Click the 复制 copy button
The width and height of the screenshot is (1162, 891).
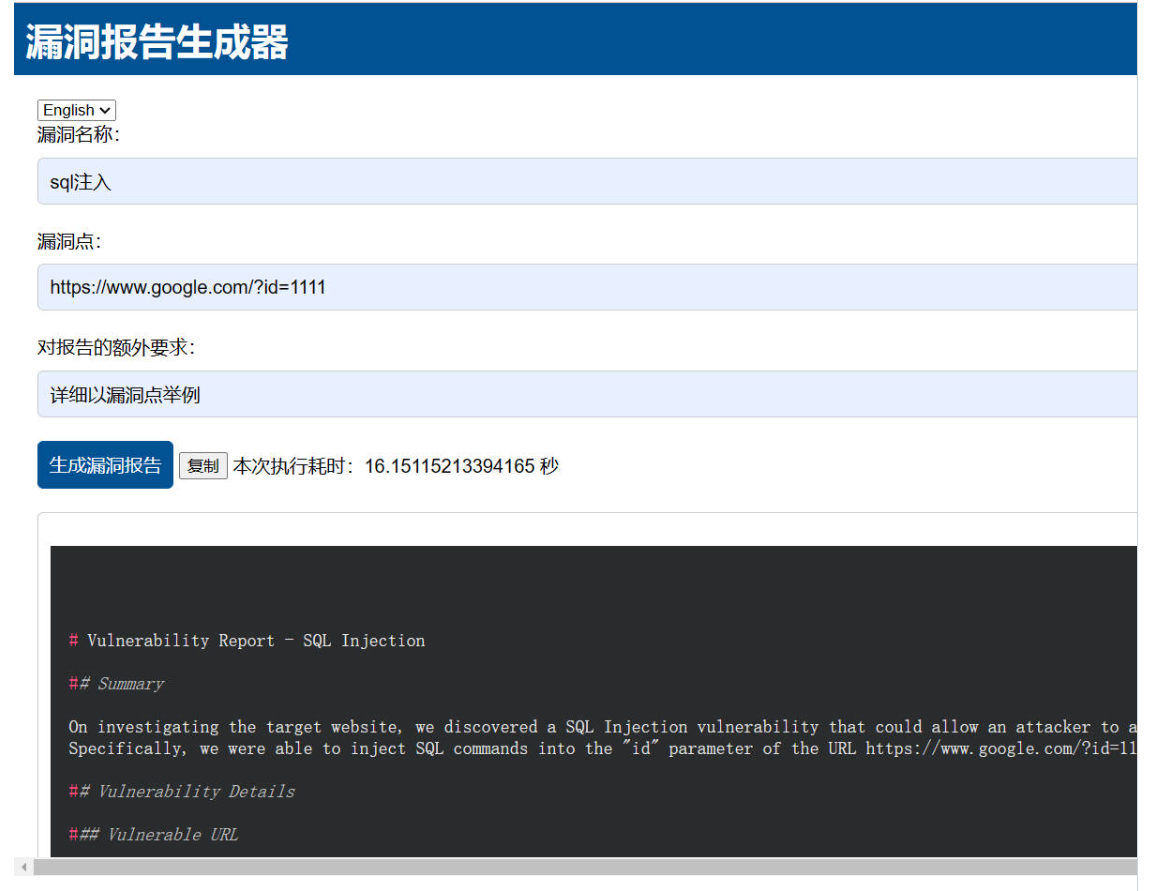pyautogui.click(x=203, y=466)
